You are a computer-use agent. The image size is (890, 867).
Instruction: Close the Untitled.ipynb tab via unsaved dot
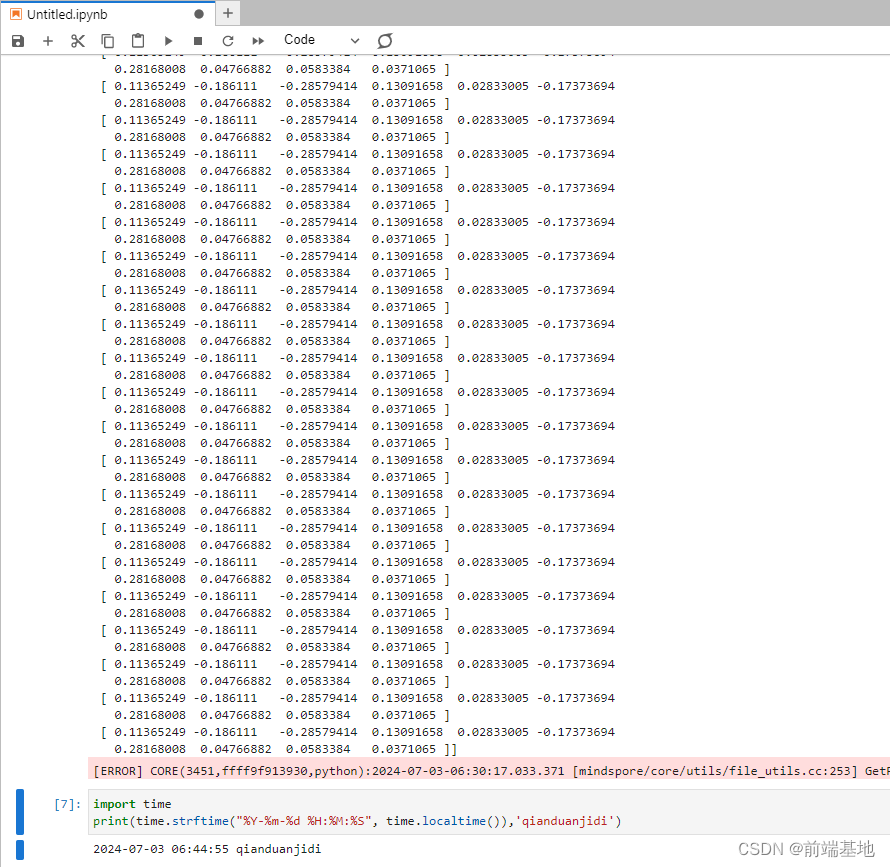tap(199, 14)
